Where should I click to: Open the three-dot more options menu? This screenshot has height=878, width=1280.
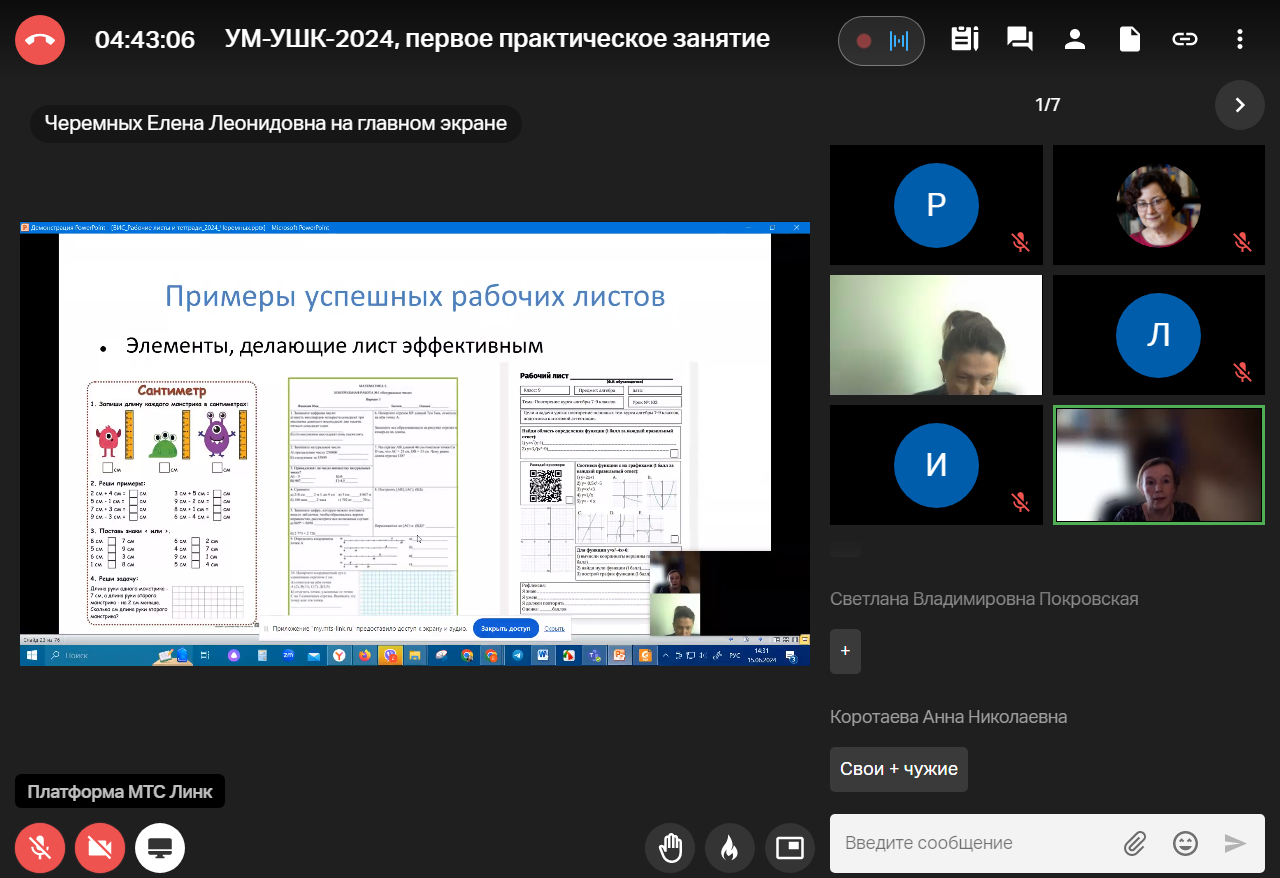[1240, 40]
